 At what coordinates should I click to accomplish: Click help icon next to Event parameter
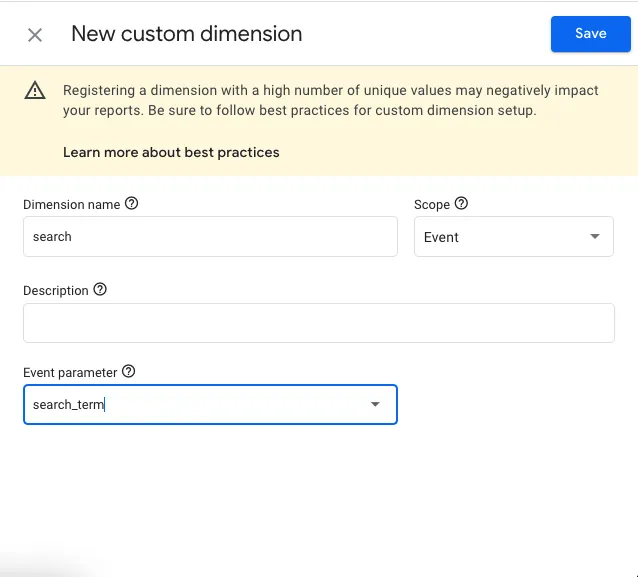(x=129, y=372)
